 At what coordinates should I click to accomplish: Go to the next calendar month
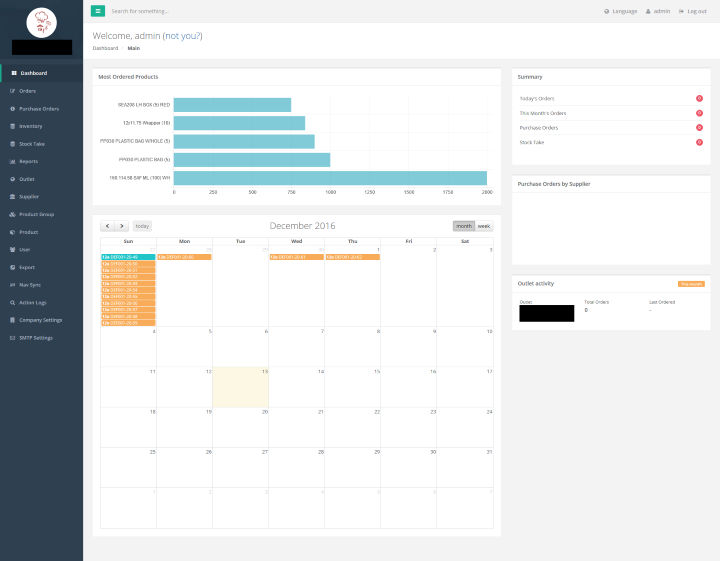tap(121, 226)
